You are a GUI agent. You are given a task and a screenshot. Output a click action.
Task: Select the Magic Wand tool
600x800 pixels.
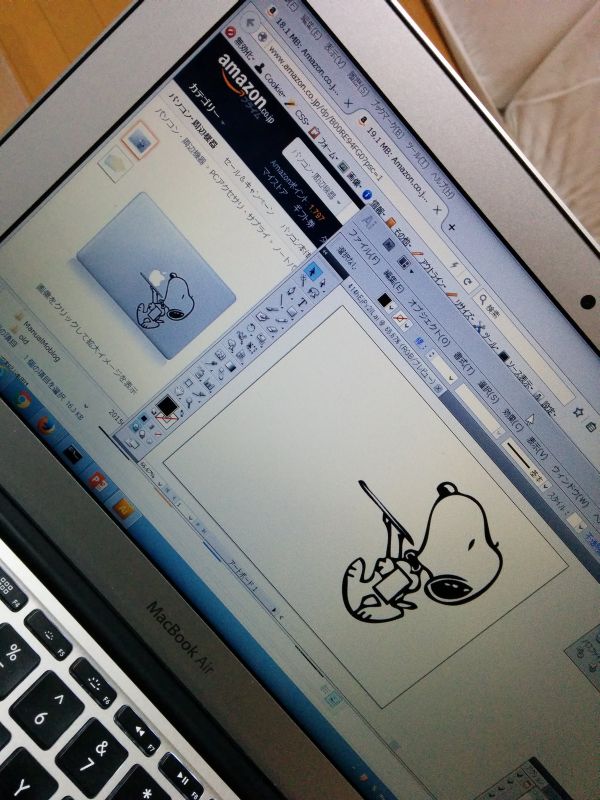(x=303, y=280)
